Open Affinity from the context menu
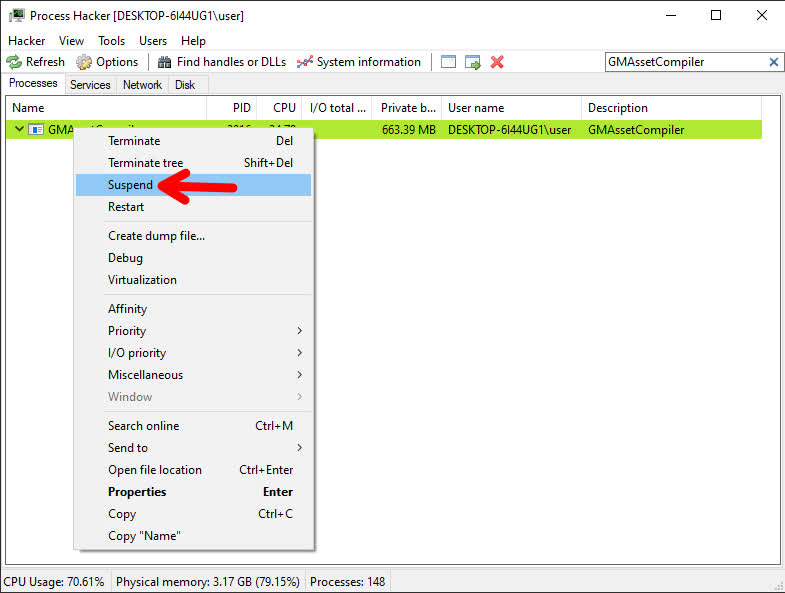 [193, 309]
